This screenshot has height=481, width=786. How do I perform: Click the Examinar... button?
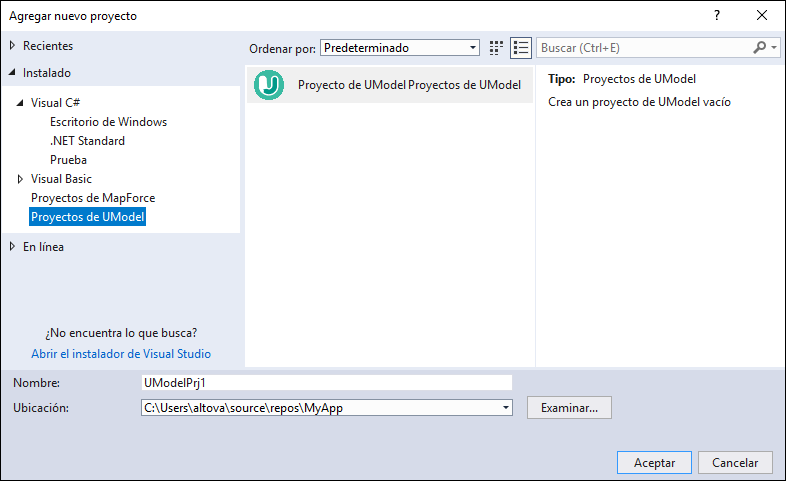tap(569, 408)
